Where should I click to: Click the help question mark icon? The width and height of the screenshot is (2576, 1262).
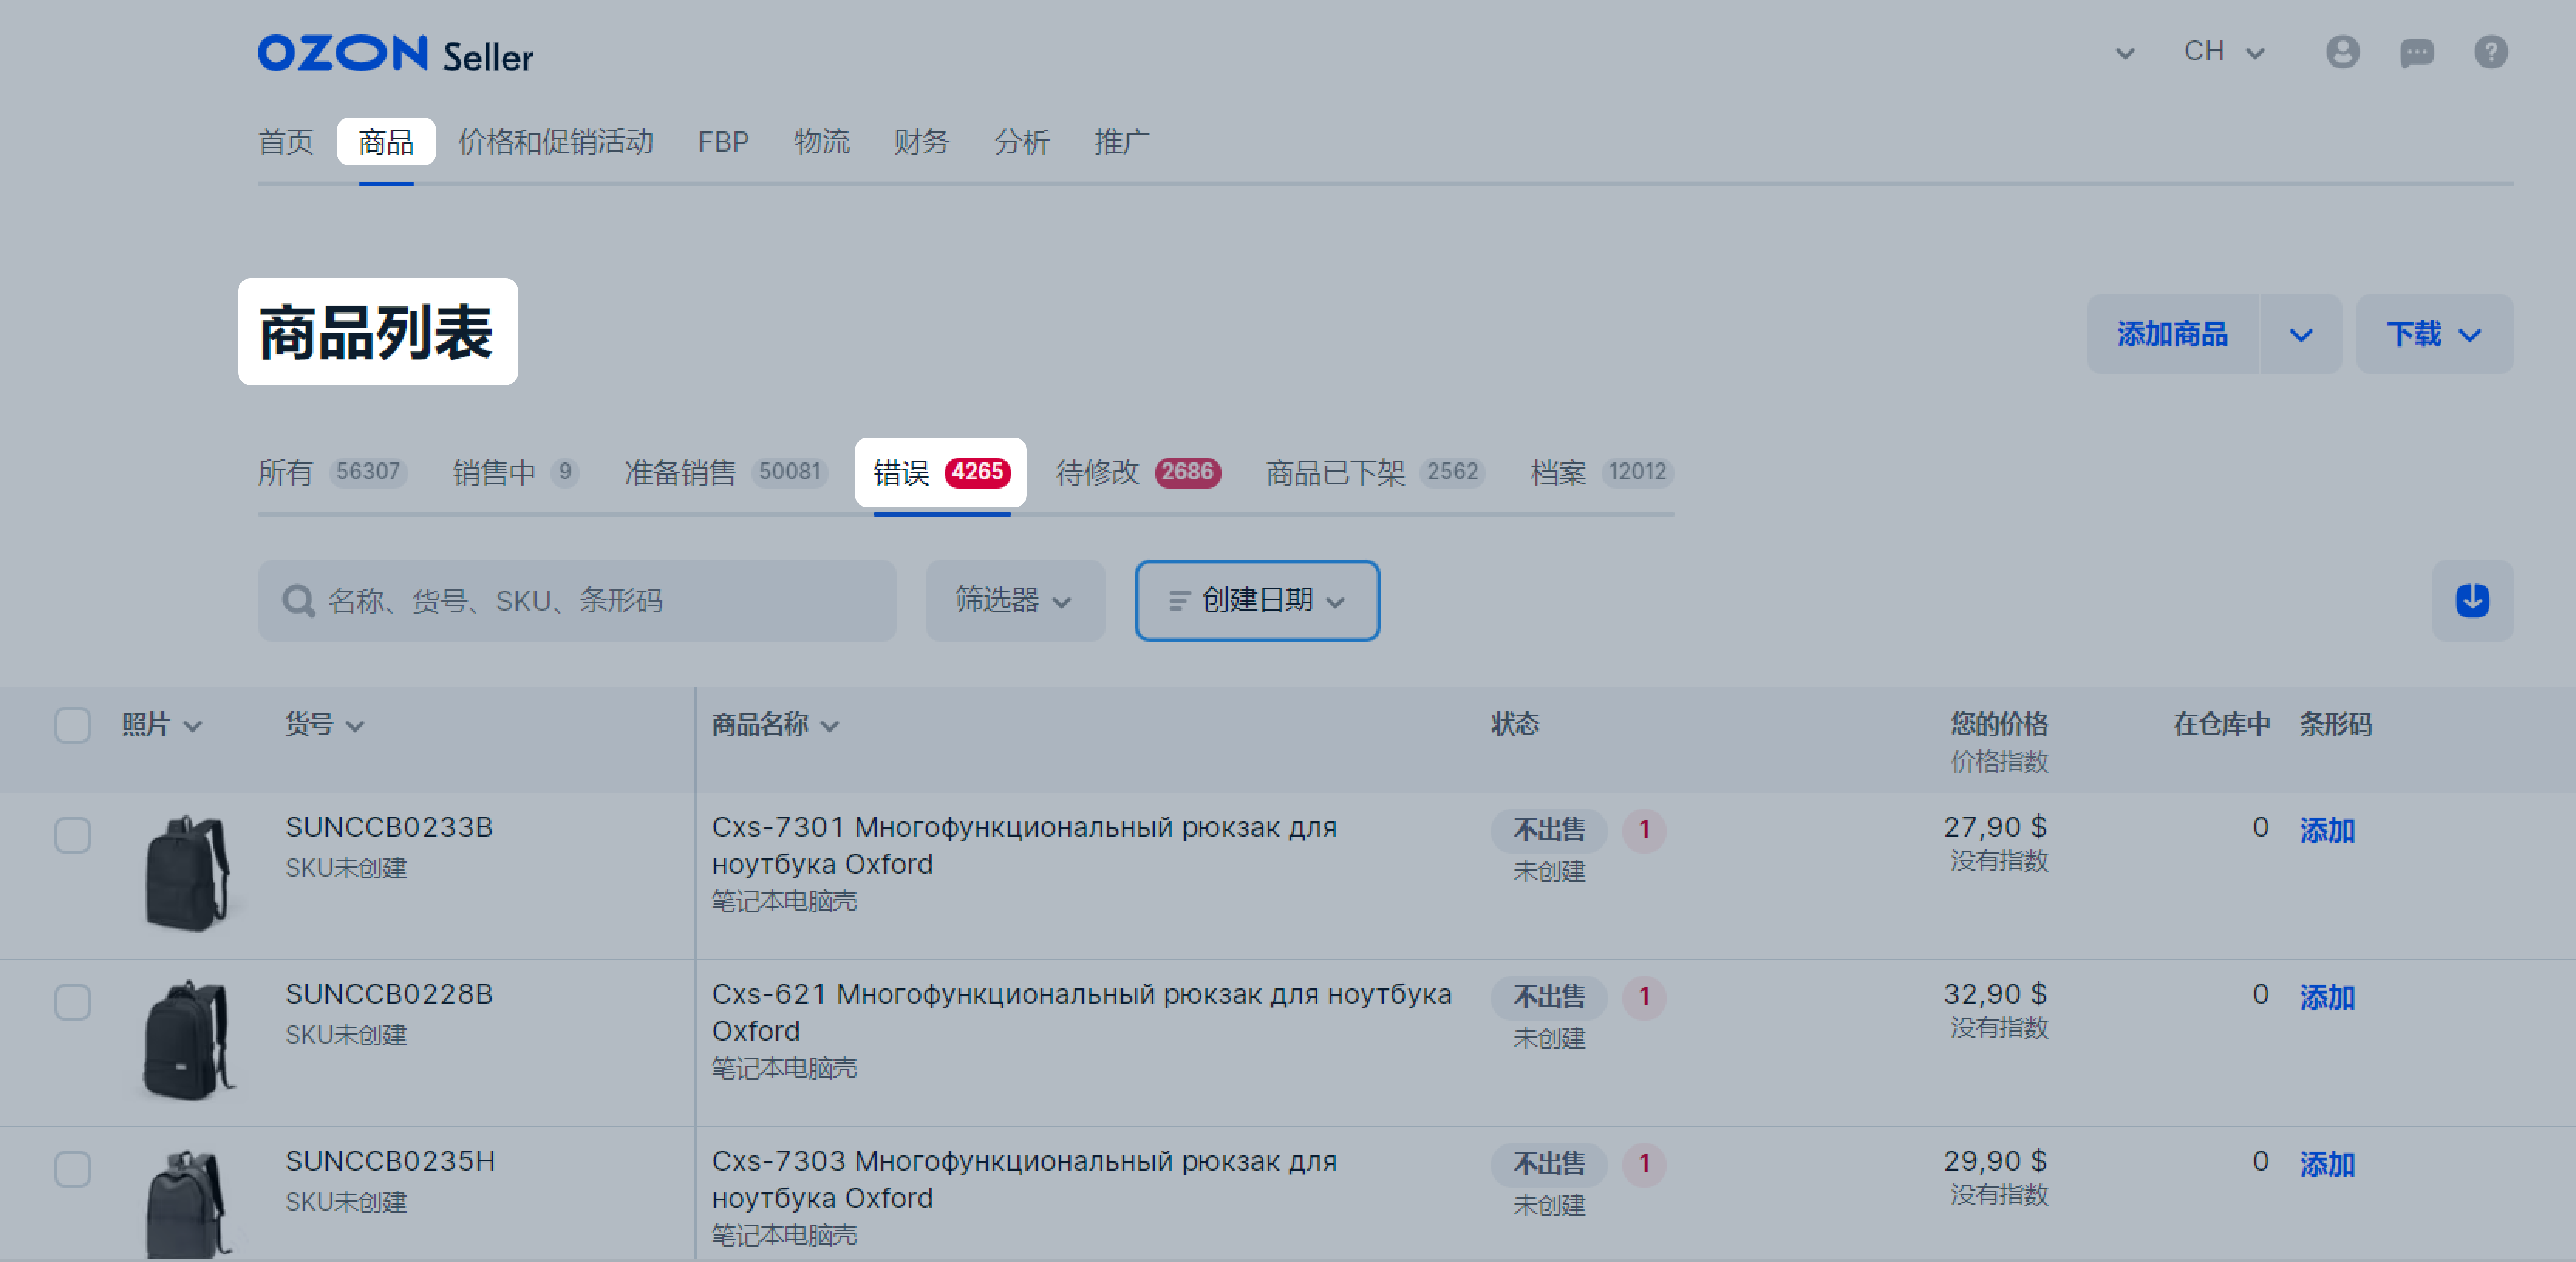[2490, 52]
